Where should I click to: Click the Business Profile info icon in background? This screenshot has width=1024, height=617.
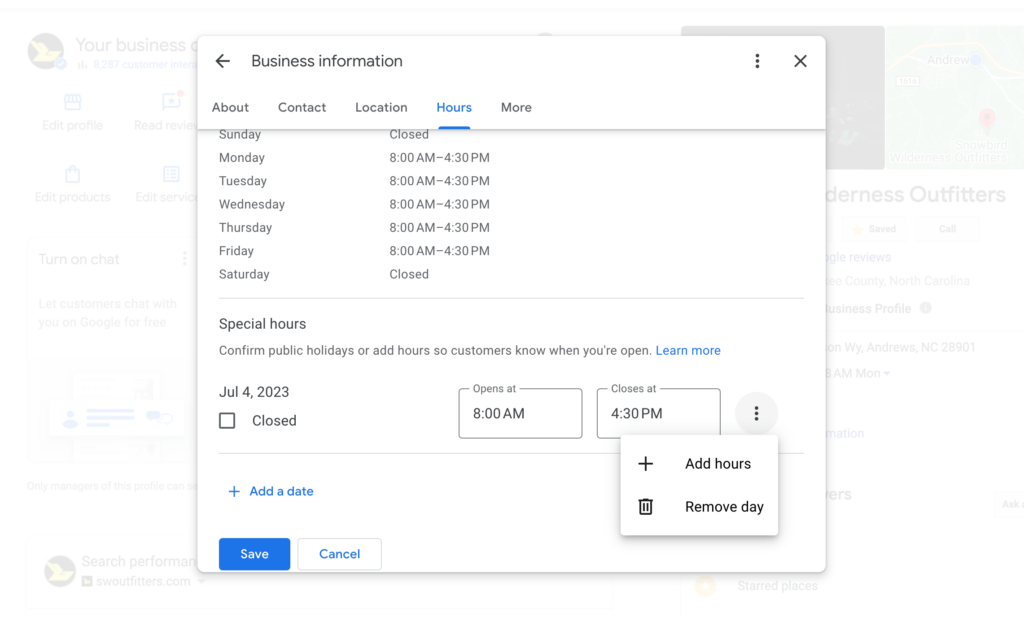(x=925, y=308)
